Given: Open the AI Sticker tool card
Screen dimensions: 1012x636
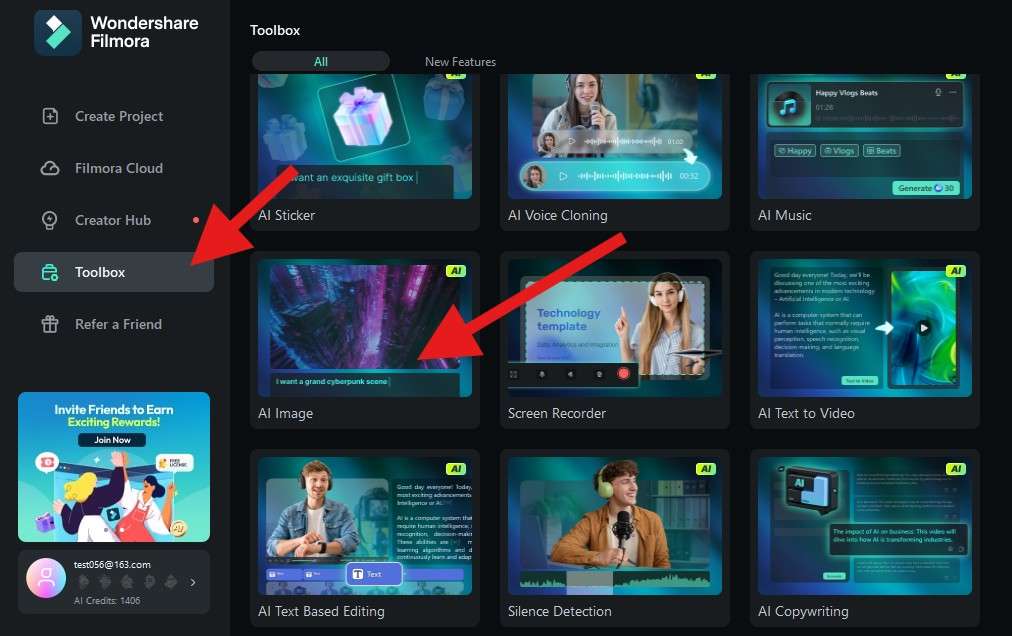Looking at the screenshot, I should [365, 151].
